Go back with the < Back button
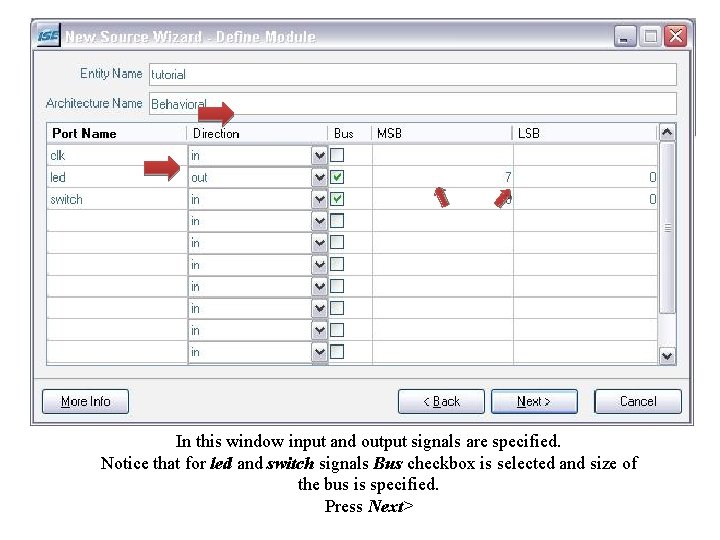The height and width of the screenshot is (540, 720). pos(441,402)
